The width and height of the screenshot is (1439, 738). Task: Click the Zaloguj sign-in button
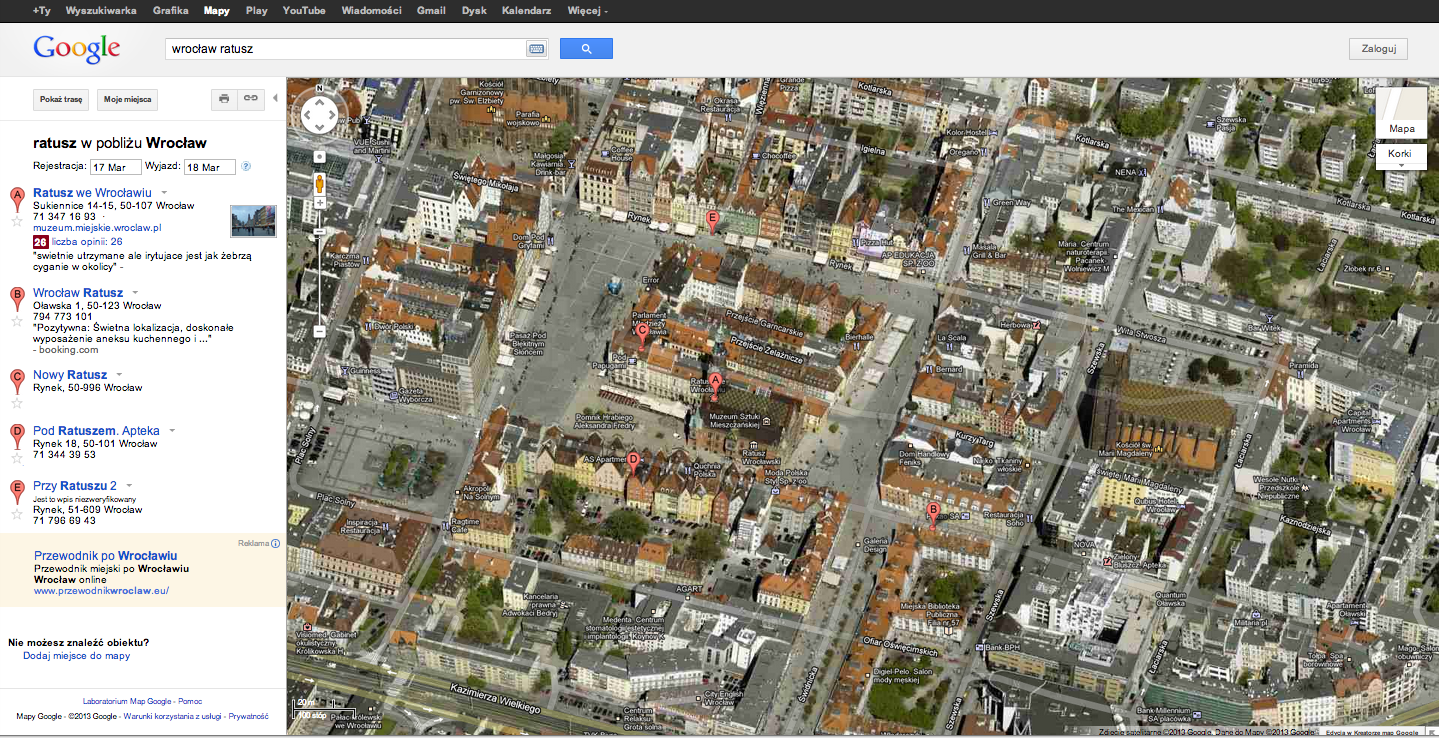click(1378, 49)
